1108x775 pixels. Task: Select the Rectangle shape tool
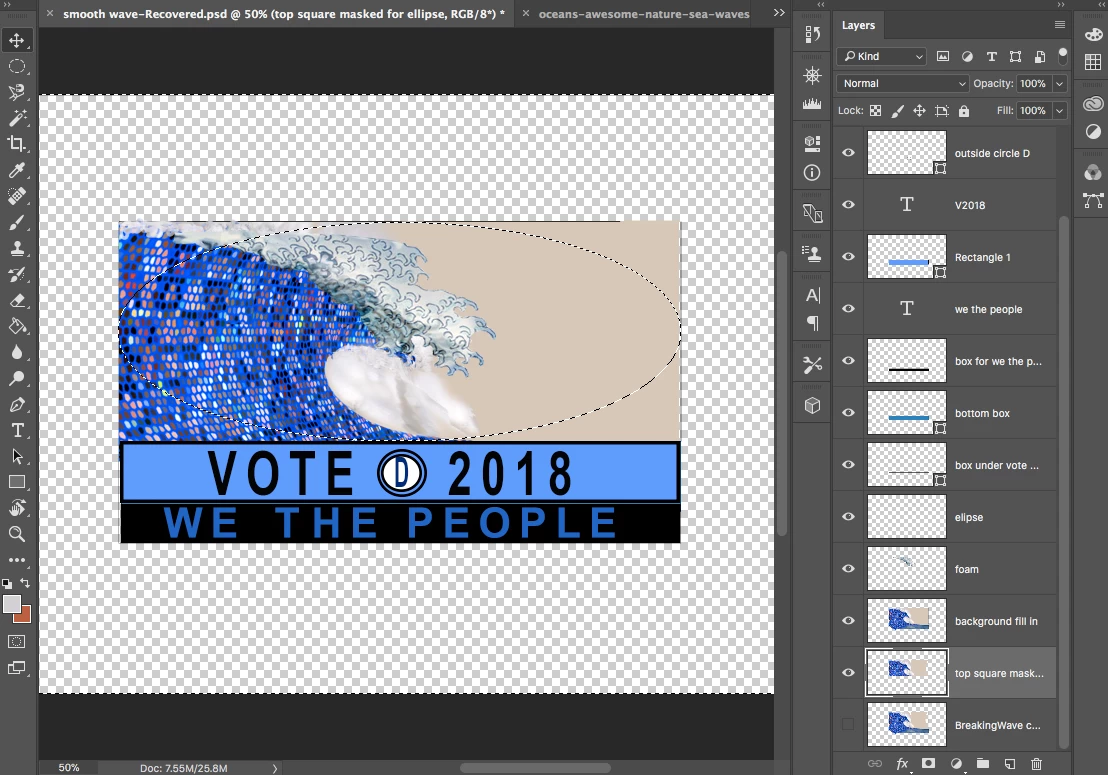point(17,483)
